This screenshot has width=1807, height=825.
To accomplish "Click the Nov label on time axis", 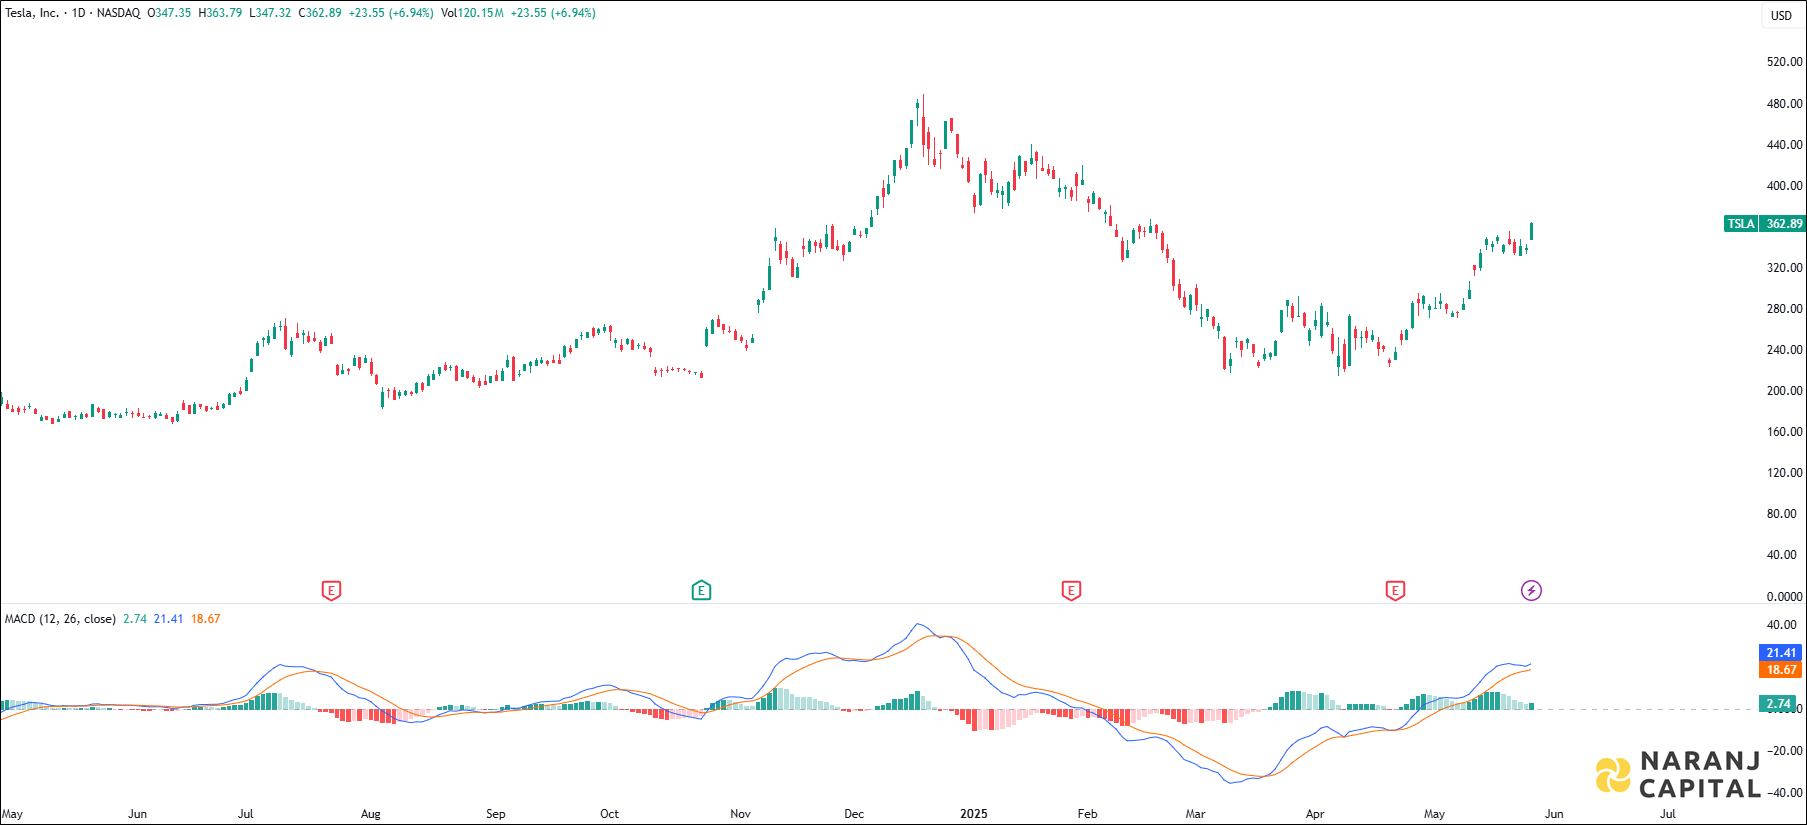I will [740, 814].
